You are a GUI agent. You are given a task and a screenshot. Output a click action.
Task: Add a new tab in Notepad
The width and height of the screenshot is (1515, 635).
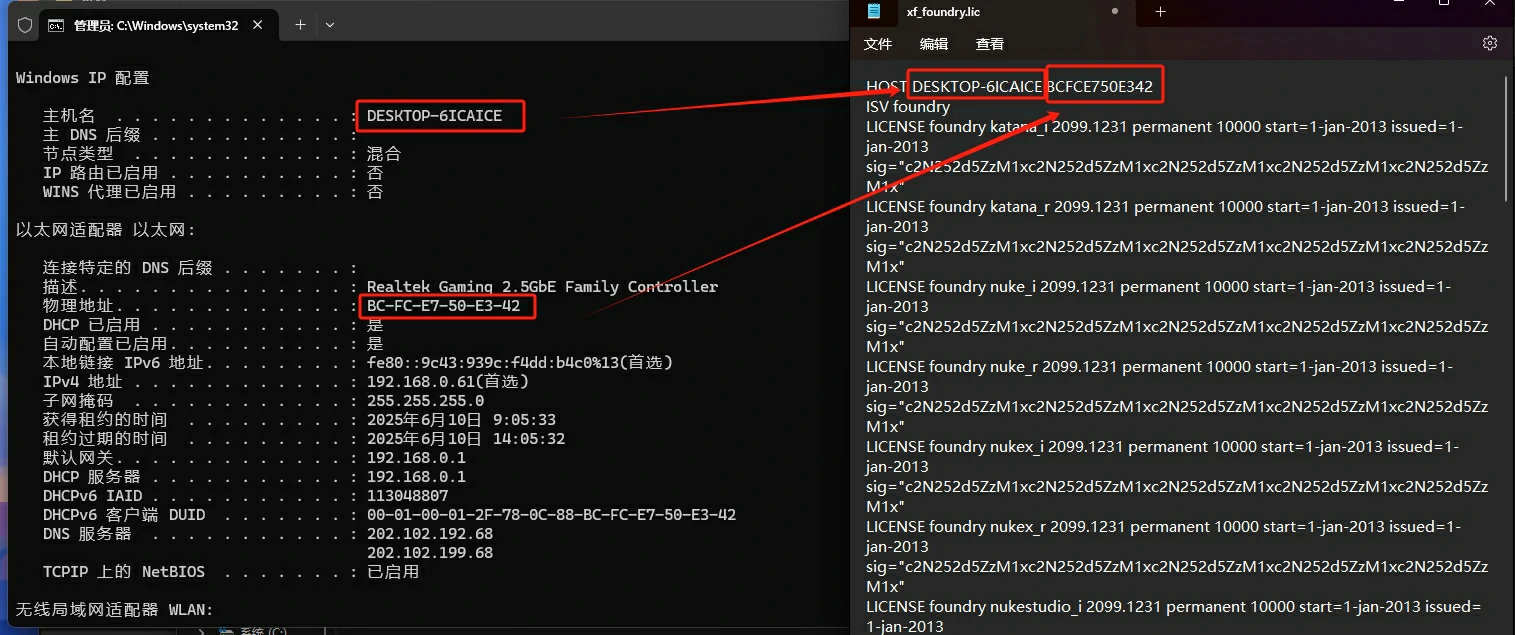tap(1160, 11)
